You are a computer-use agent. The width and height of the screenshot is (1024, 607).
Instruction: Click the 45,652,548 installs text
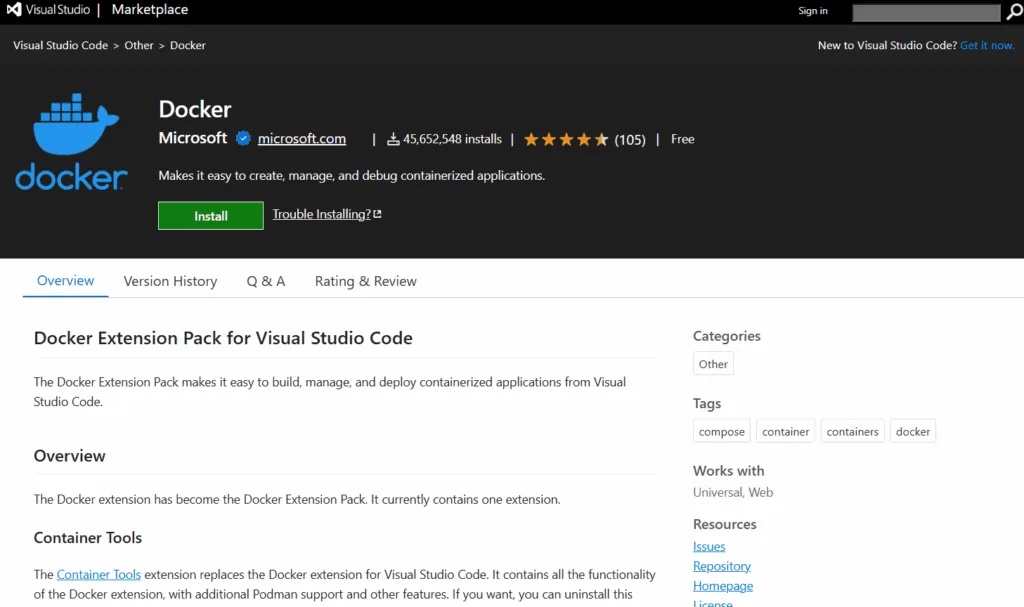[452, 139]
